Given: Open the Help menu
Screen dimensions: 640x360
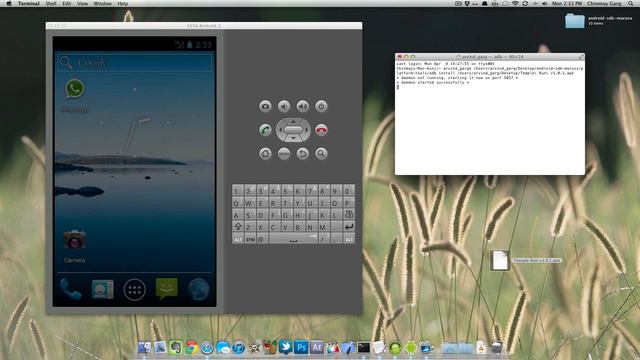Looking at the screenshot, I should 122,3.
